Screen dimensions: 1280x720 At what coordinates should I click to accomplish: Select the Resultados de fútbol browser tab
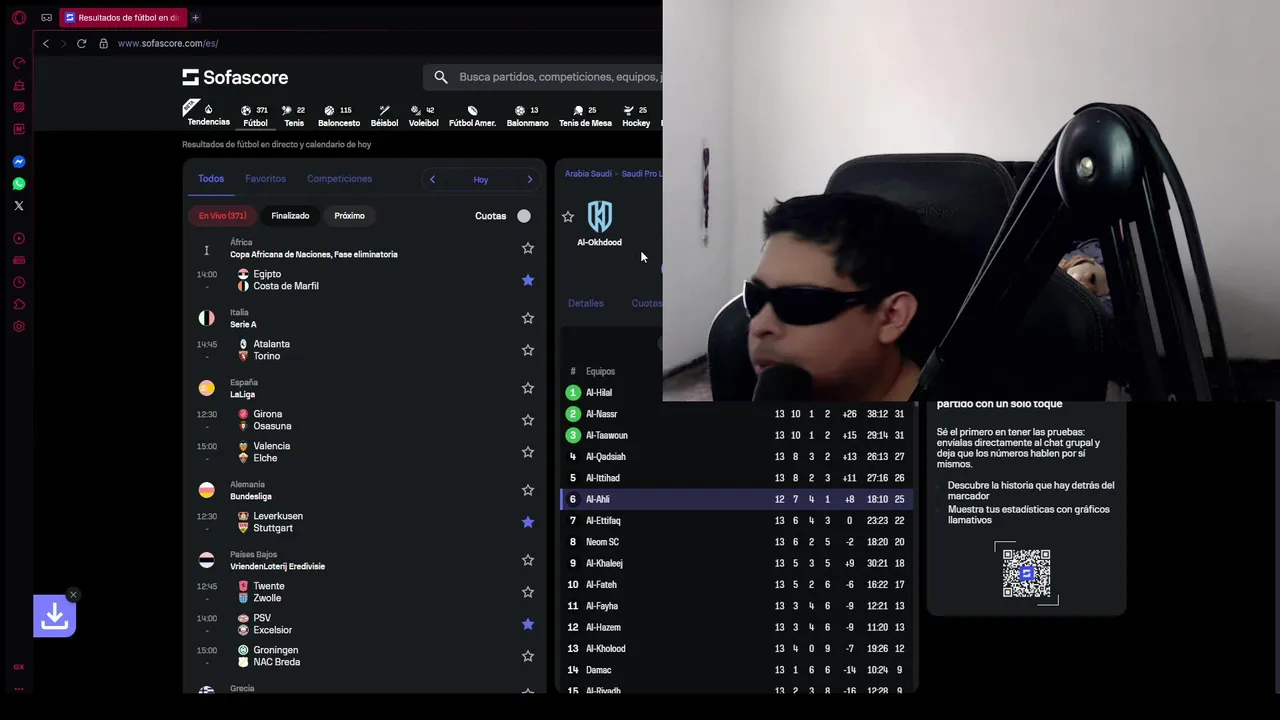click(x=122, y=18)
